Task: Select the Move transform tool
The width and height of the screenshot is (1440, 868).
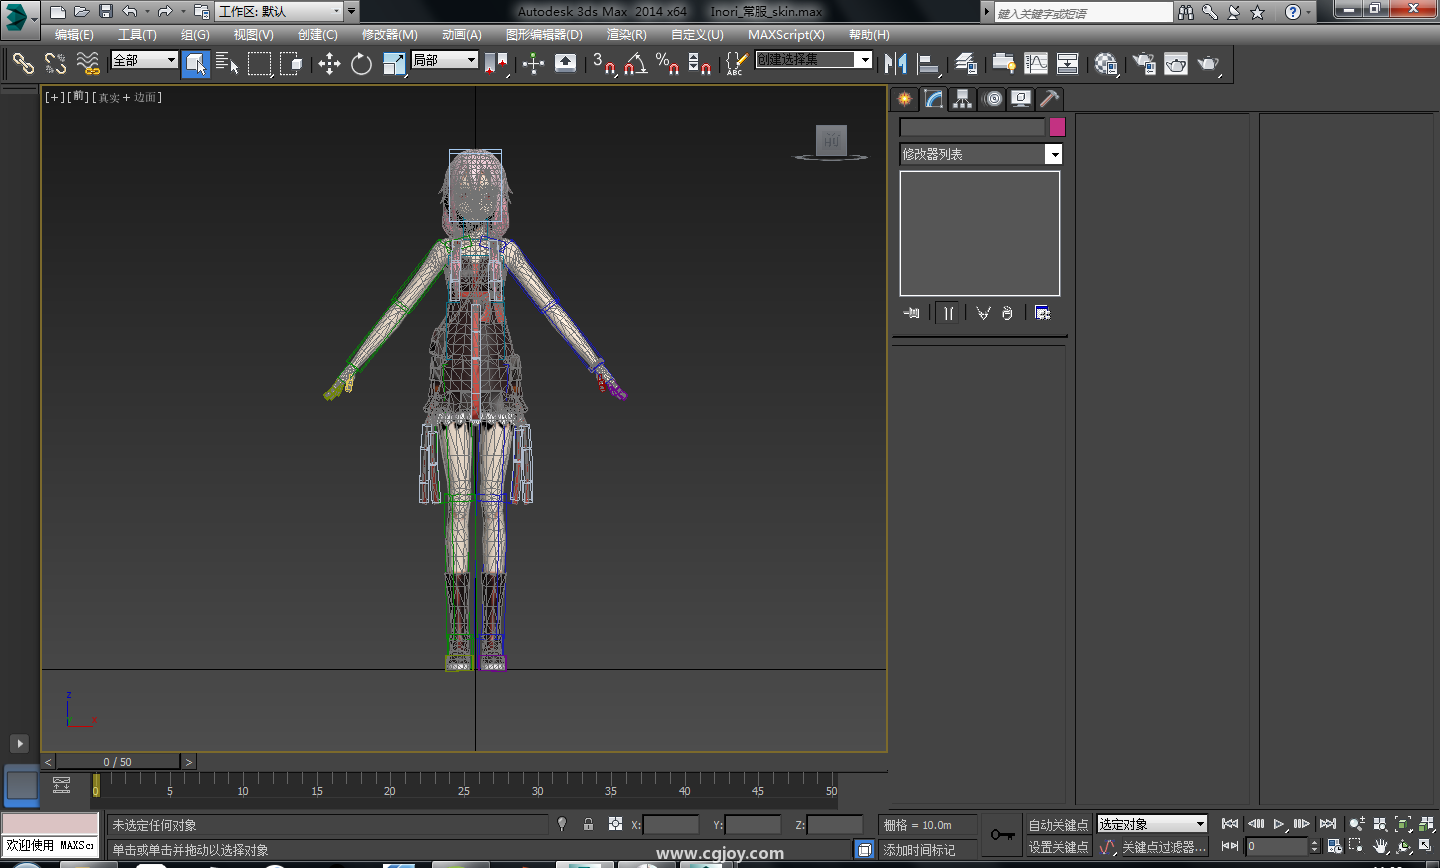Action: 329,64
